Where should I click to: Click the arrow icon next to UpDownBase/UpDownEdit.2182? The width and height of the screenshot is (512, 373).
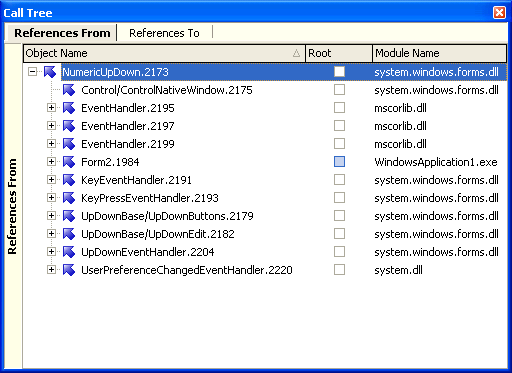click(x=69, y=234)
